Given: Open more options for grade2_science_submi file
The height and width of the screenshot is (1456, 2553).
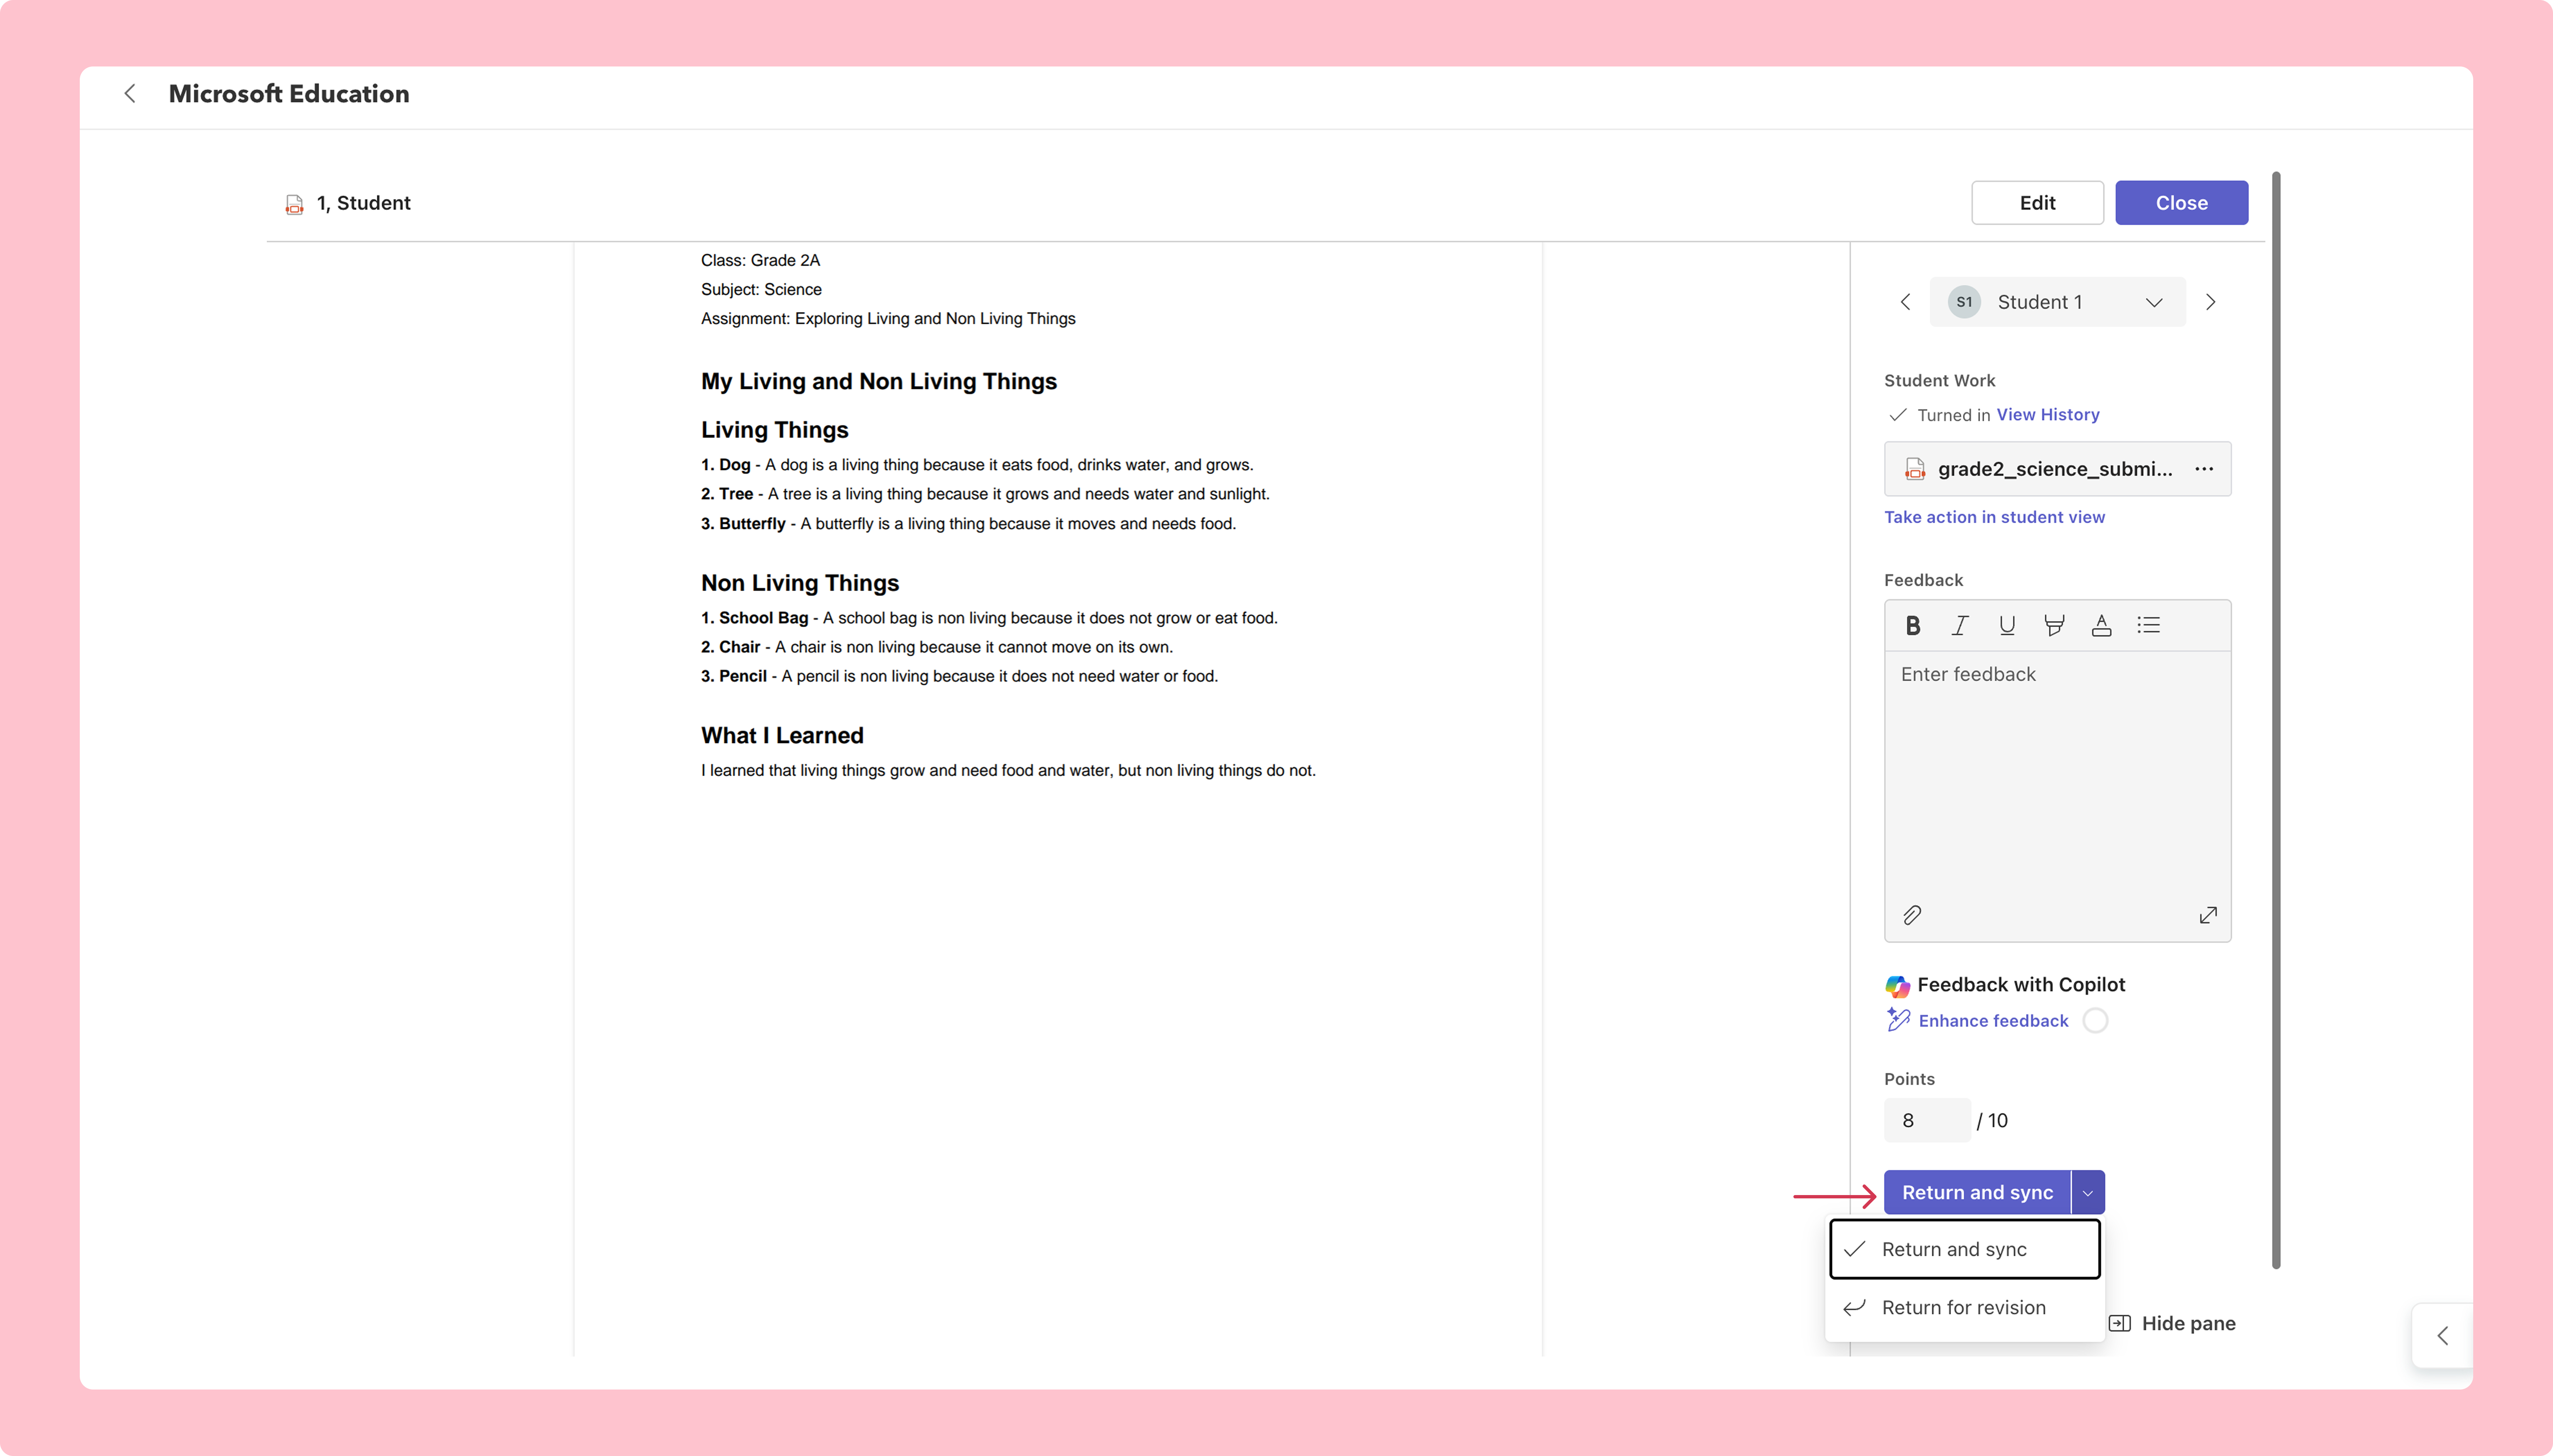Looking at the screenshot, I should pos(2204,469).
